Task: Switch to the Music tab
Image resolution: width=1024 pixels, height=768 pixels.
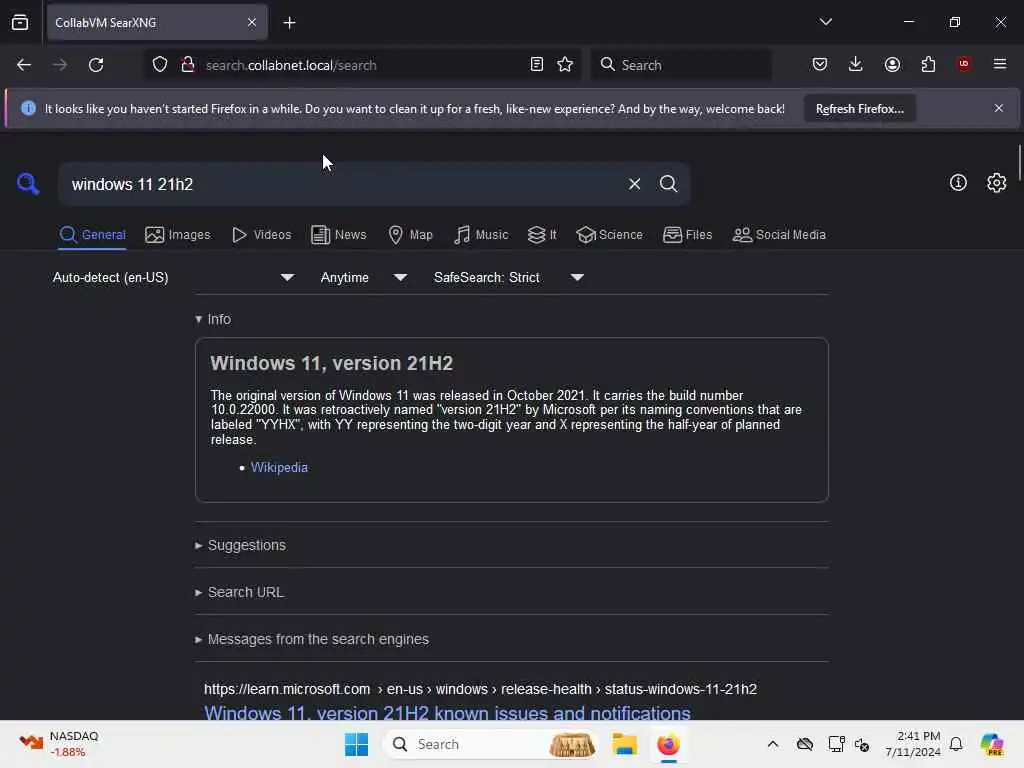Action: coord(481,235)
